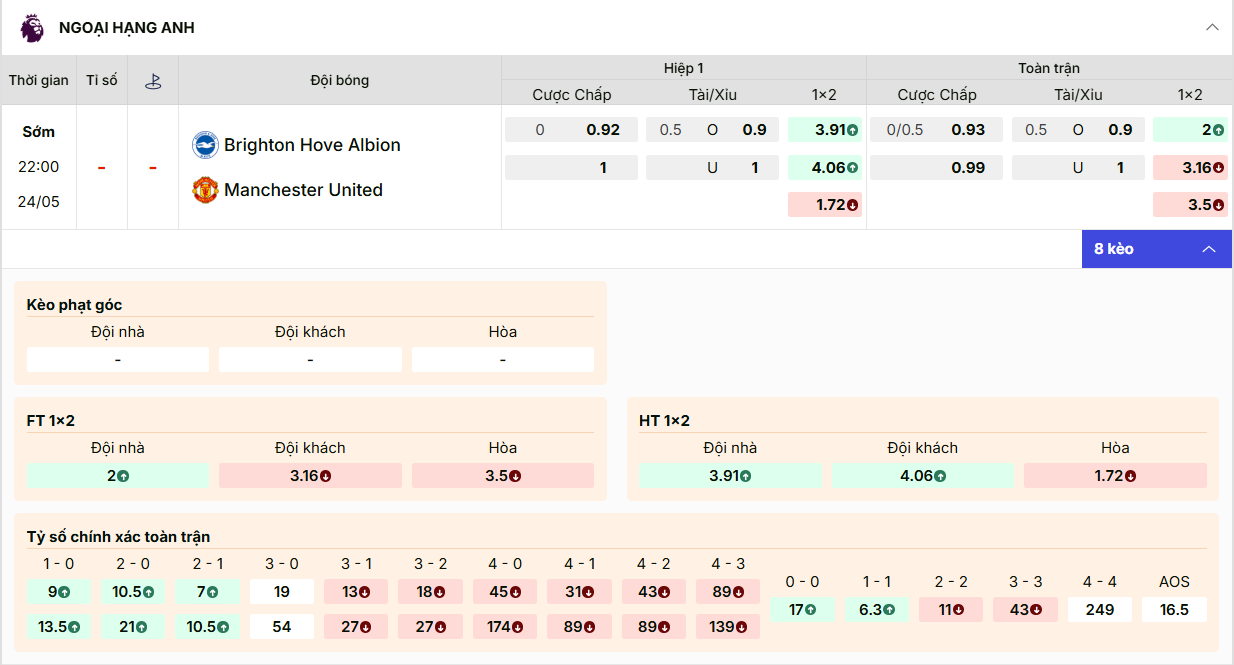Screen dimensions: 1234x665
Task: Choose correct score odds 13 for 3 - 1
Action: [x=356, y=592]
